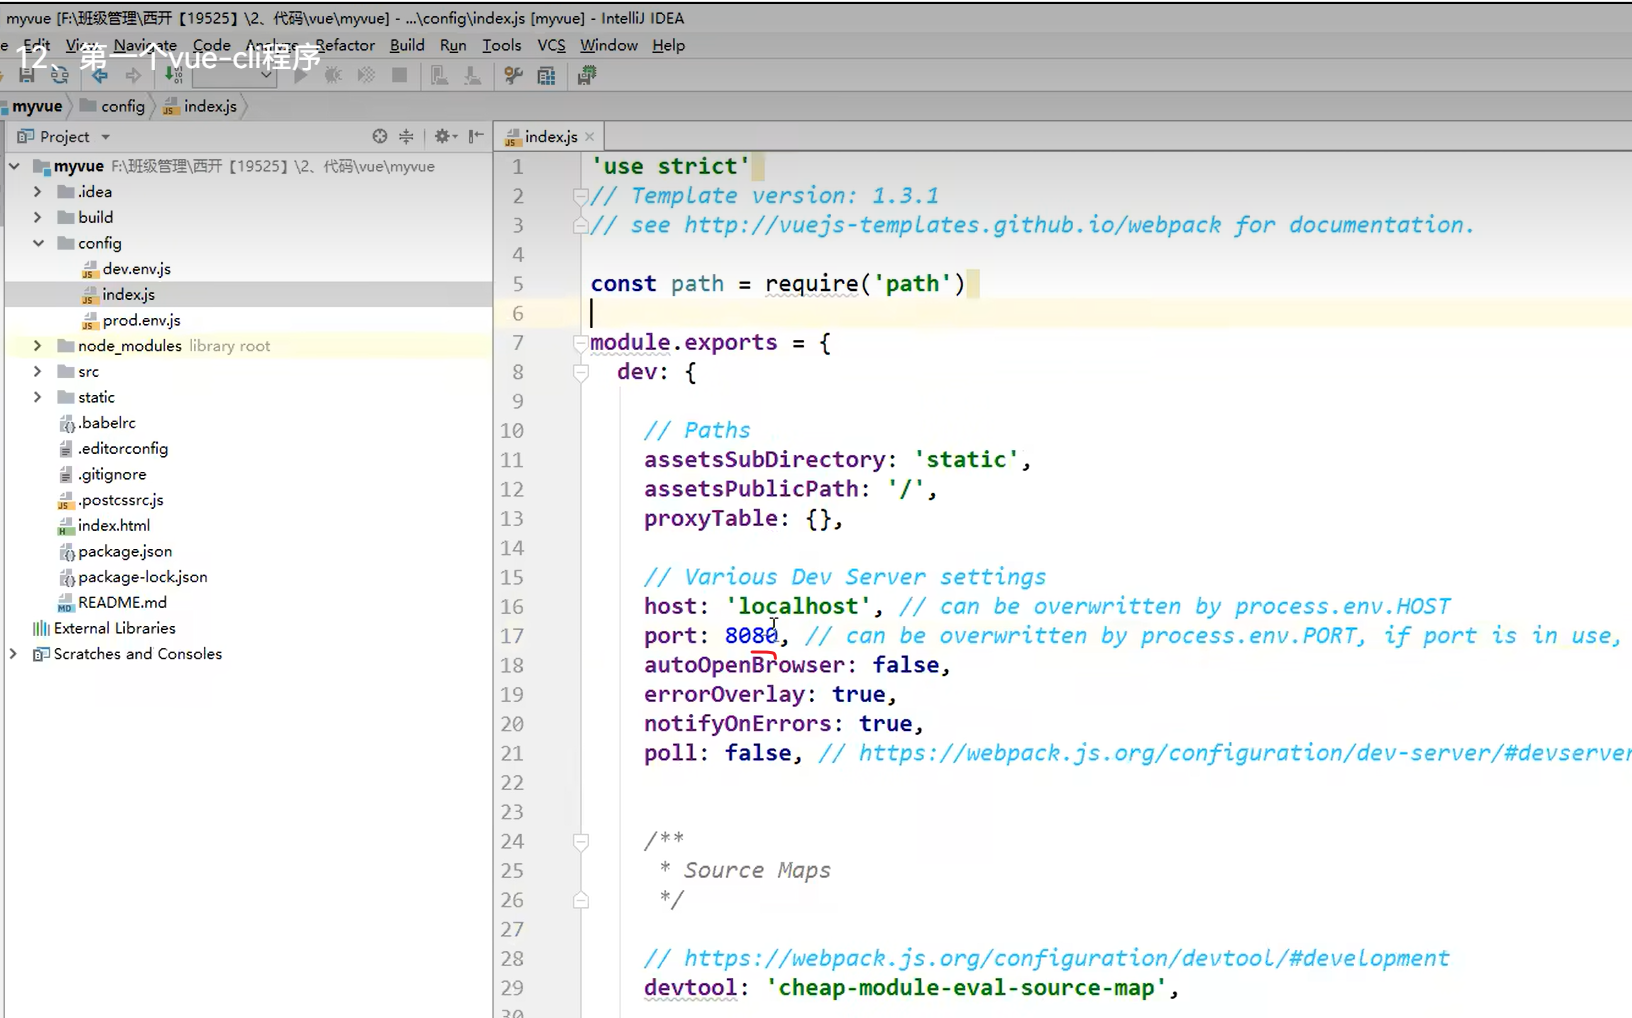1632x1018 pixels.
Task: Click line number 13 in gutter
Action: click(512, 518)
